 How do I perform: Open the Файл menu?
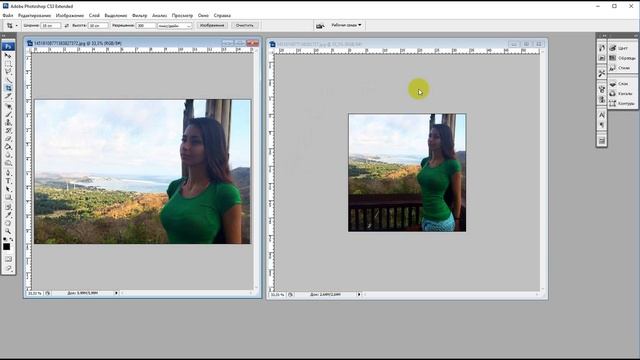[x=8, y=16]
